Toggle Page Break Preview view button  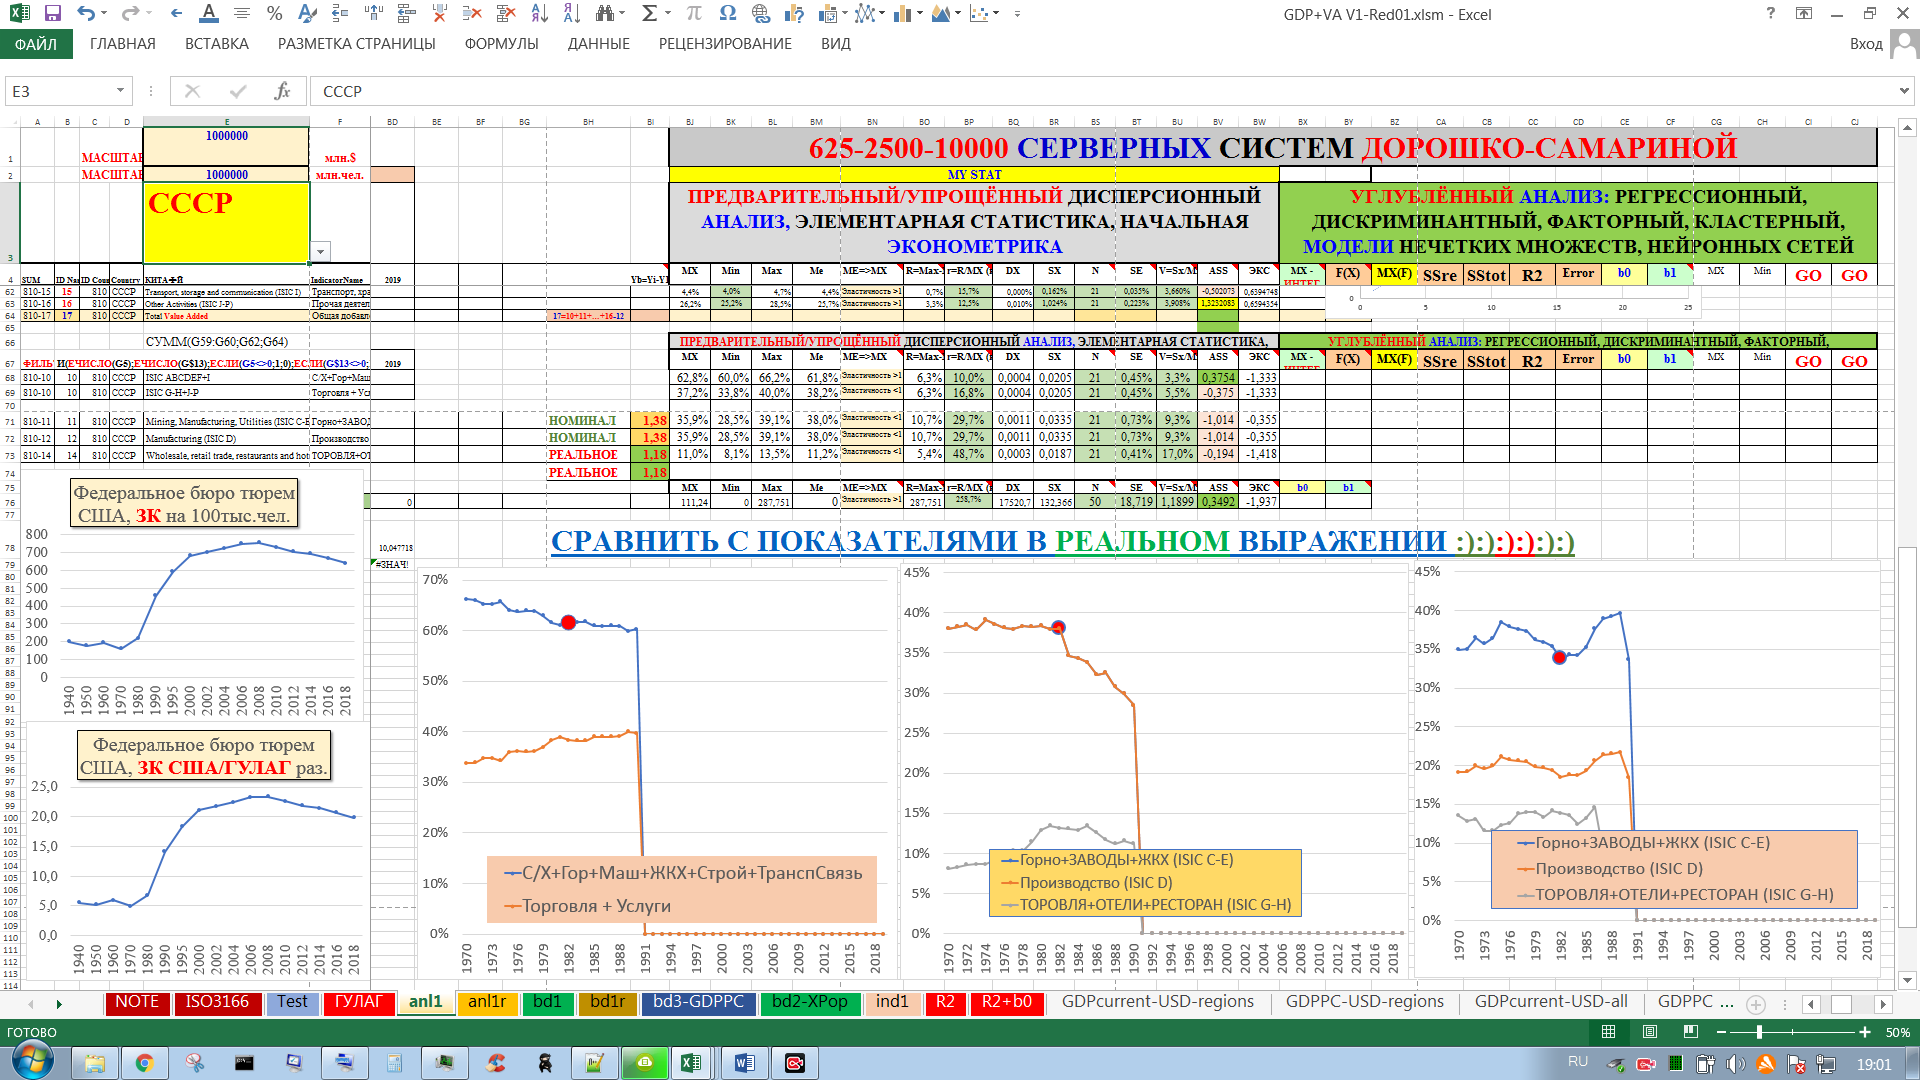(1690, 1032)
